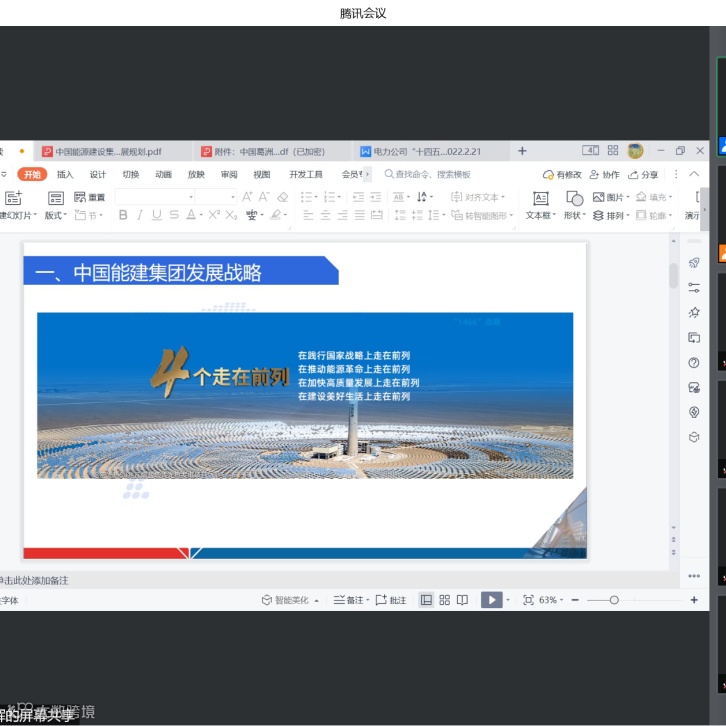Open the shapes (形状) gallery
Viewport: 726px width, 726px height.
pos(575,205)
